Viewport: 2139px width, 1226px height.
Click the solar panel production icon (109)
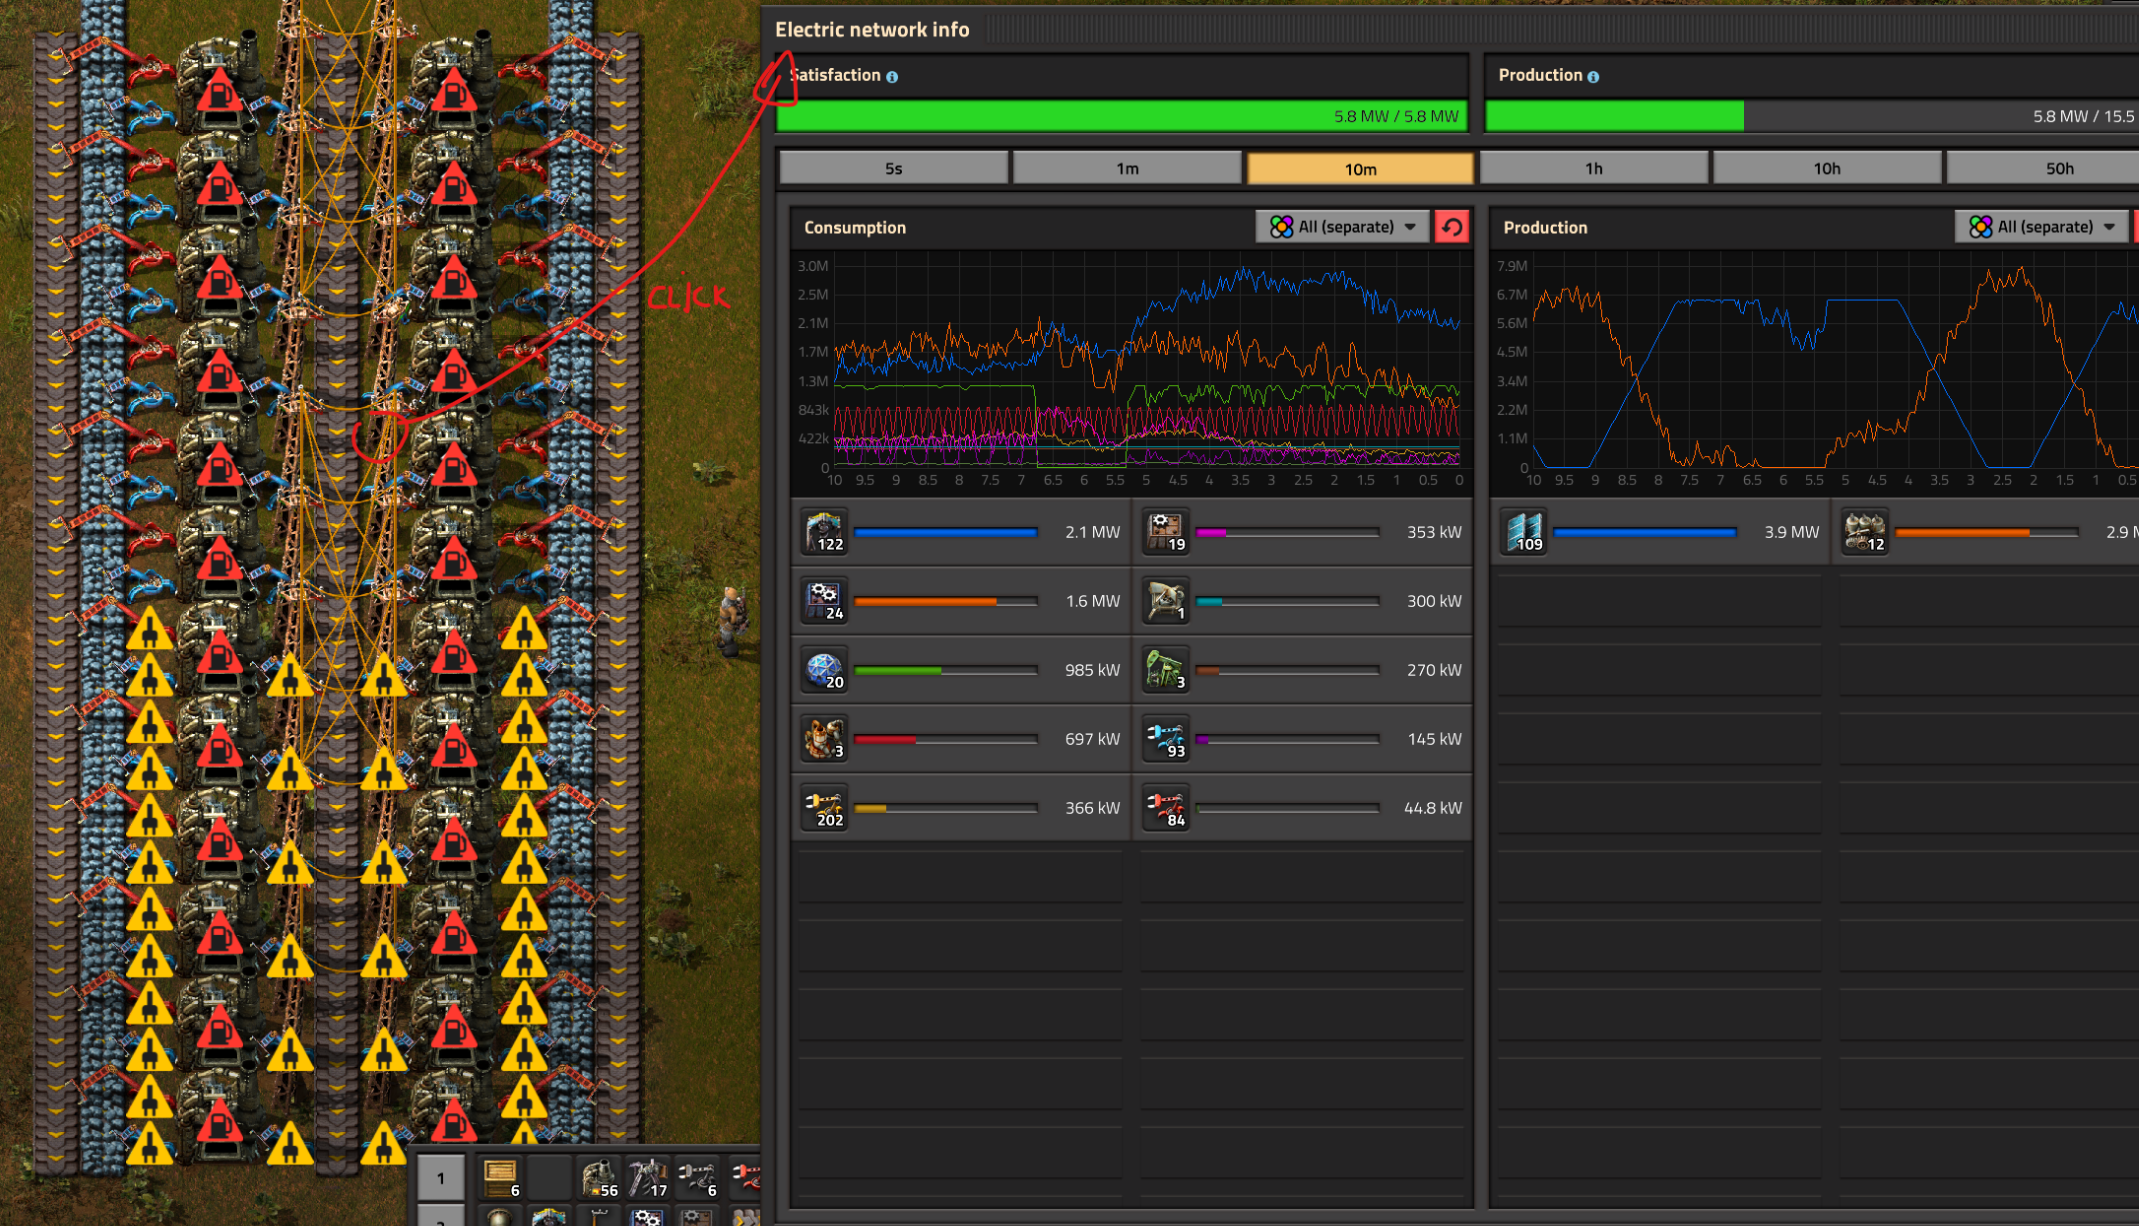point(1524,532)
